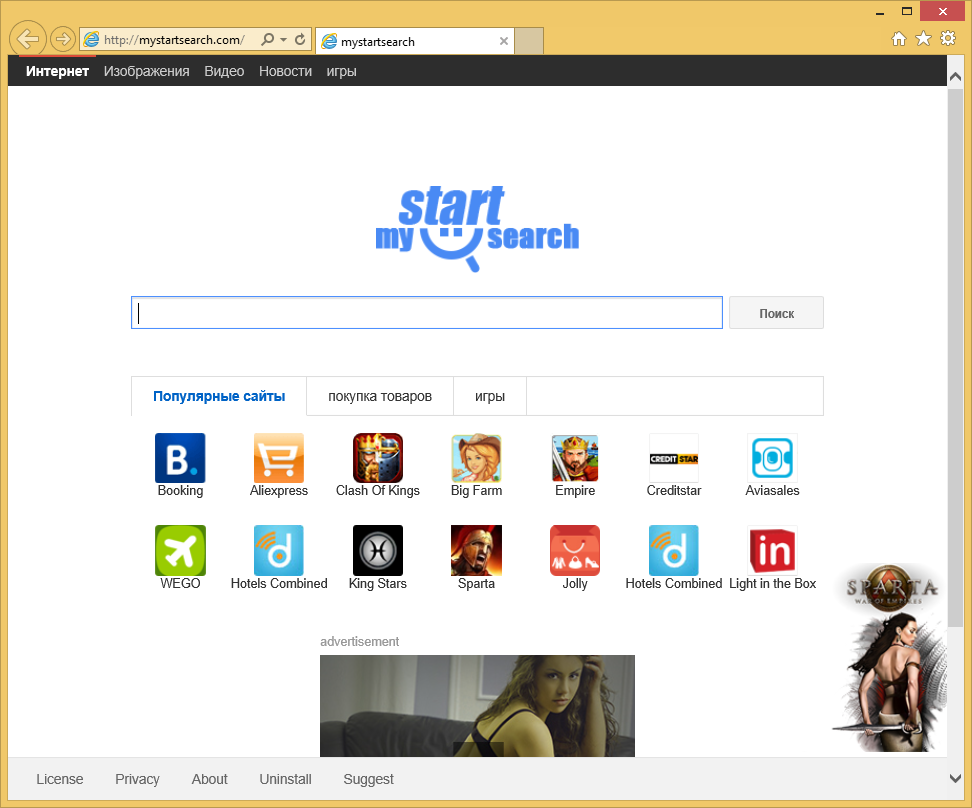Click the Sparta War of Empires floating ad
The height and width of the screenshot is (808, 972).
890,657
